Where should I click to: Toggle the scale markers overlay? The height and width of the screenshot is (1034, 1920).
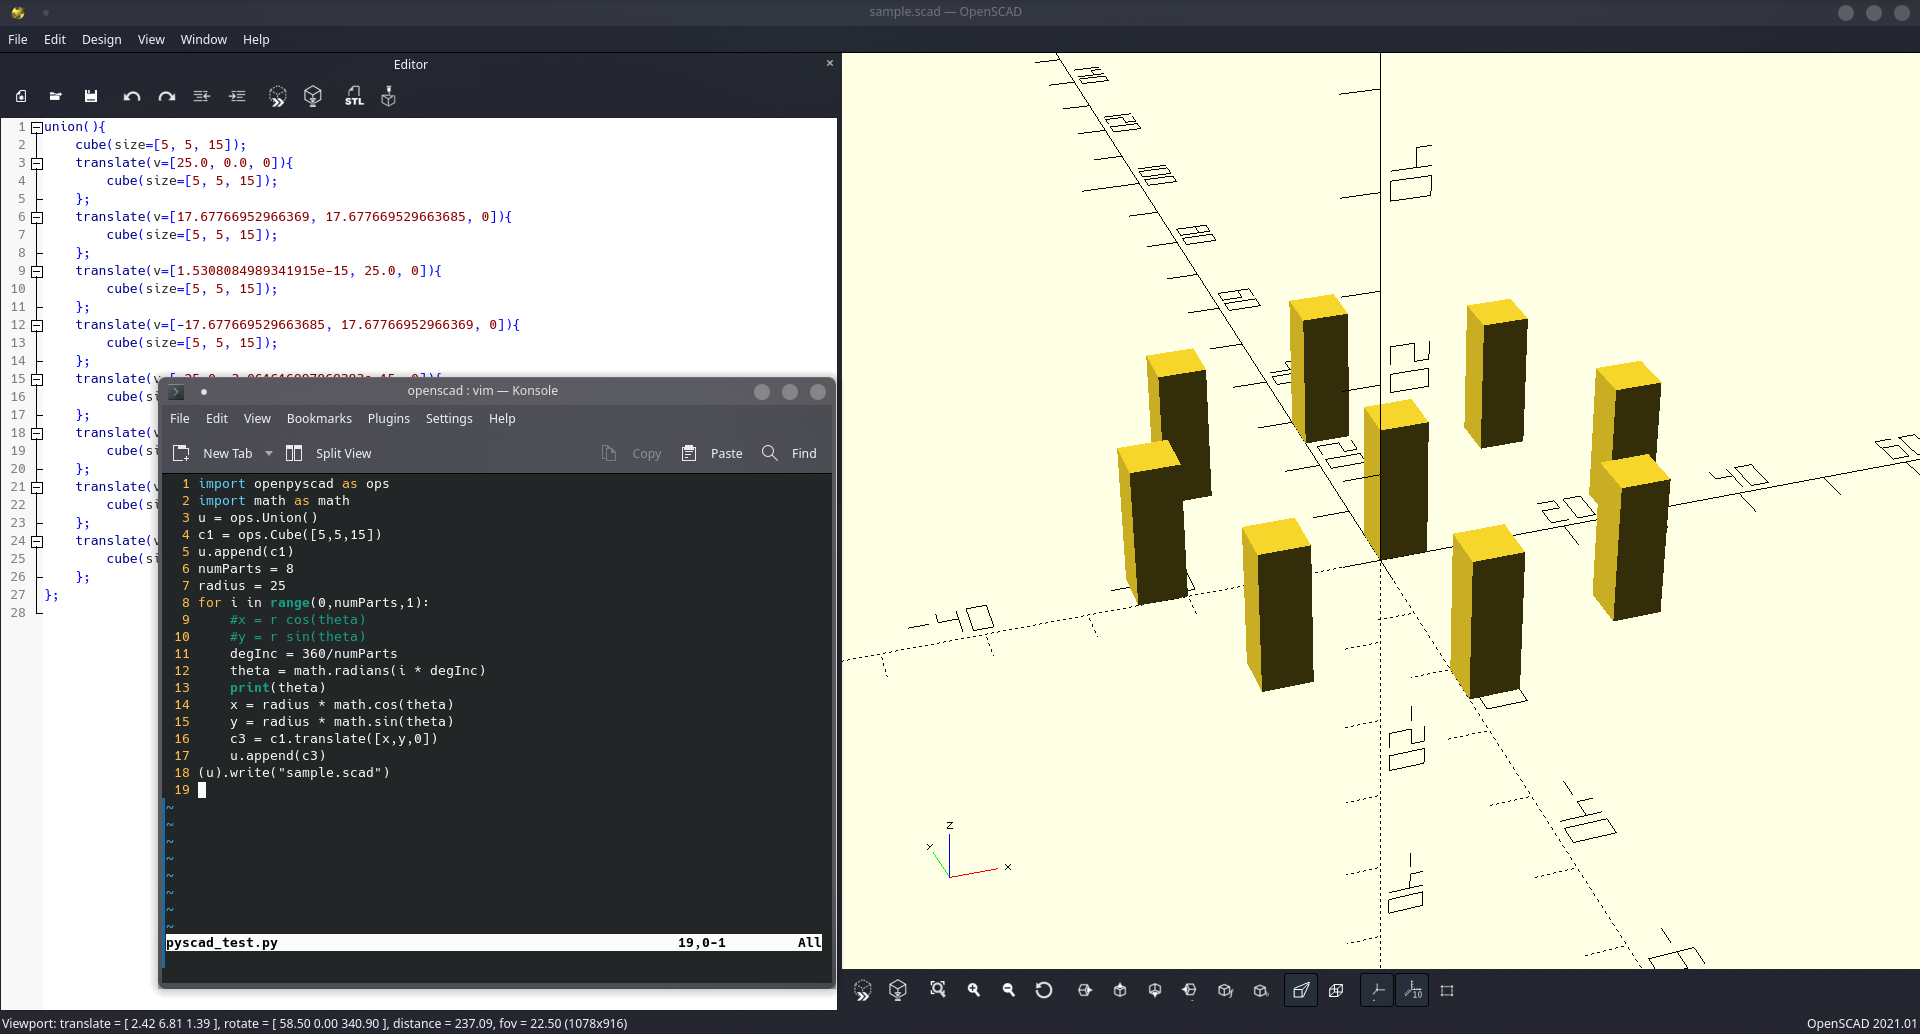(x=1414, y=990)
